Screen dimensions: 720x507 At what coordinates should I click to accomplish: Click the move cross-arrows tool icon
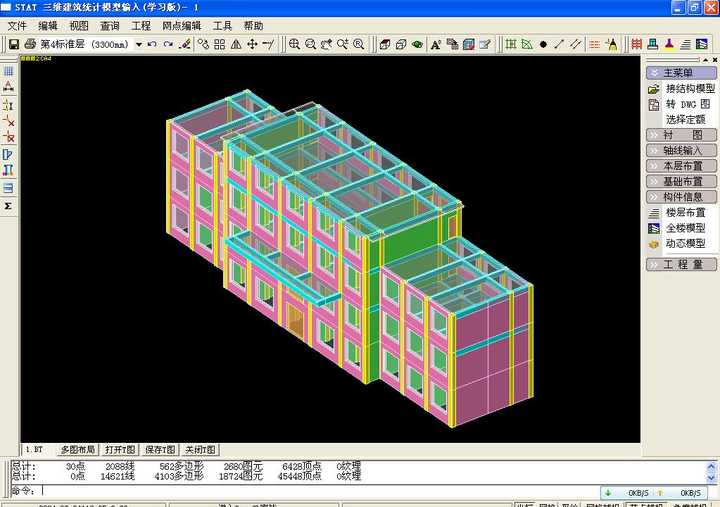click(x=252, y=44)
